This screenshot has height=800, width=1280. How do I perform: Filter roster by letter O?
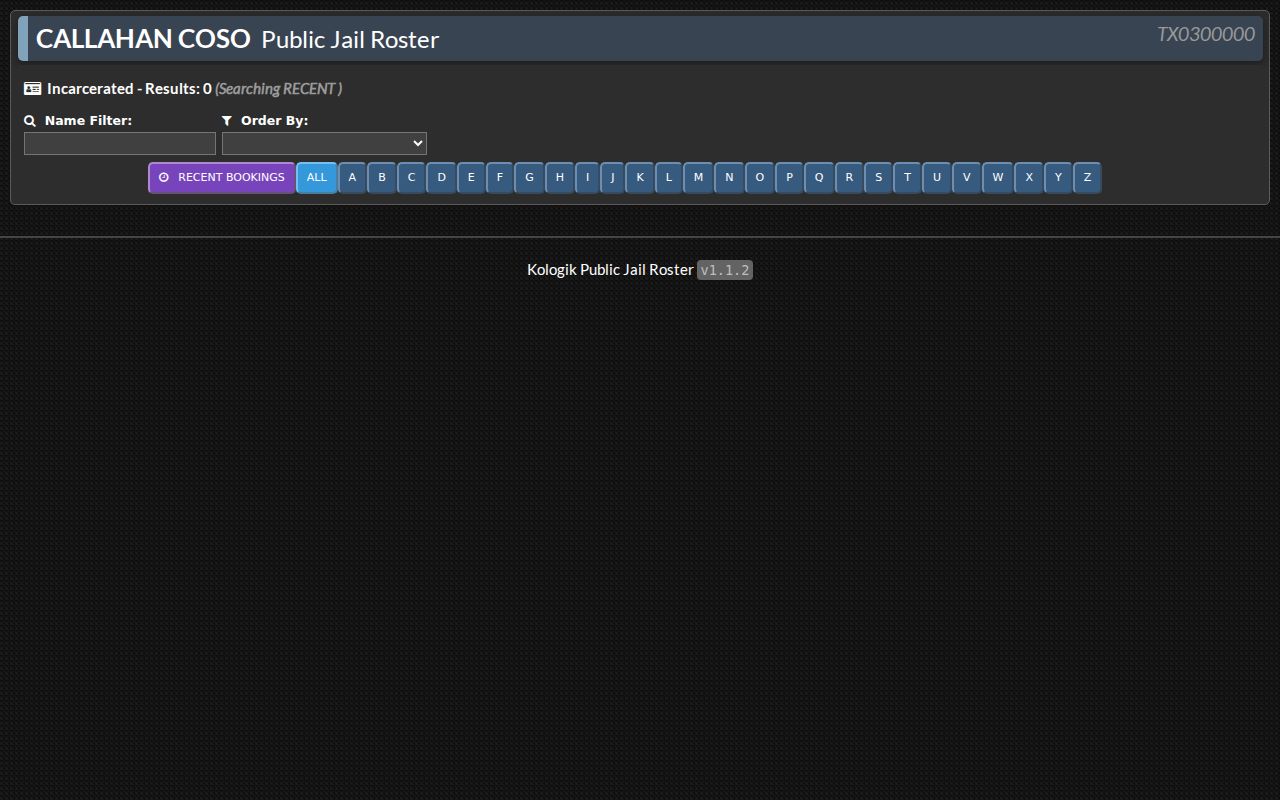coord(760,178)
